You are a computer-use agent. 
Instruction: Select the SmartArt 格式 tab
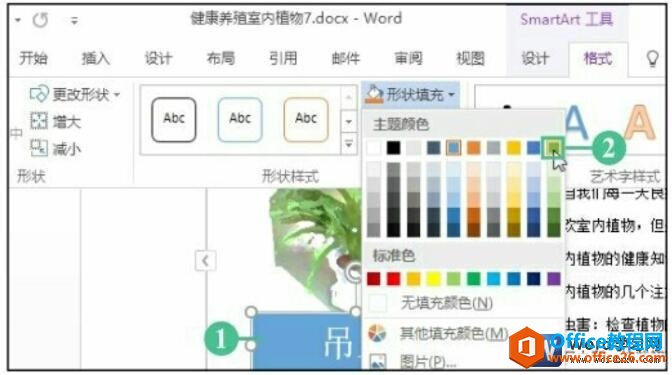point(597,58)
